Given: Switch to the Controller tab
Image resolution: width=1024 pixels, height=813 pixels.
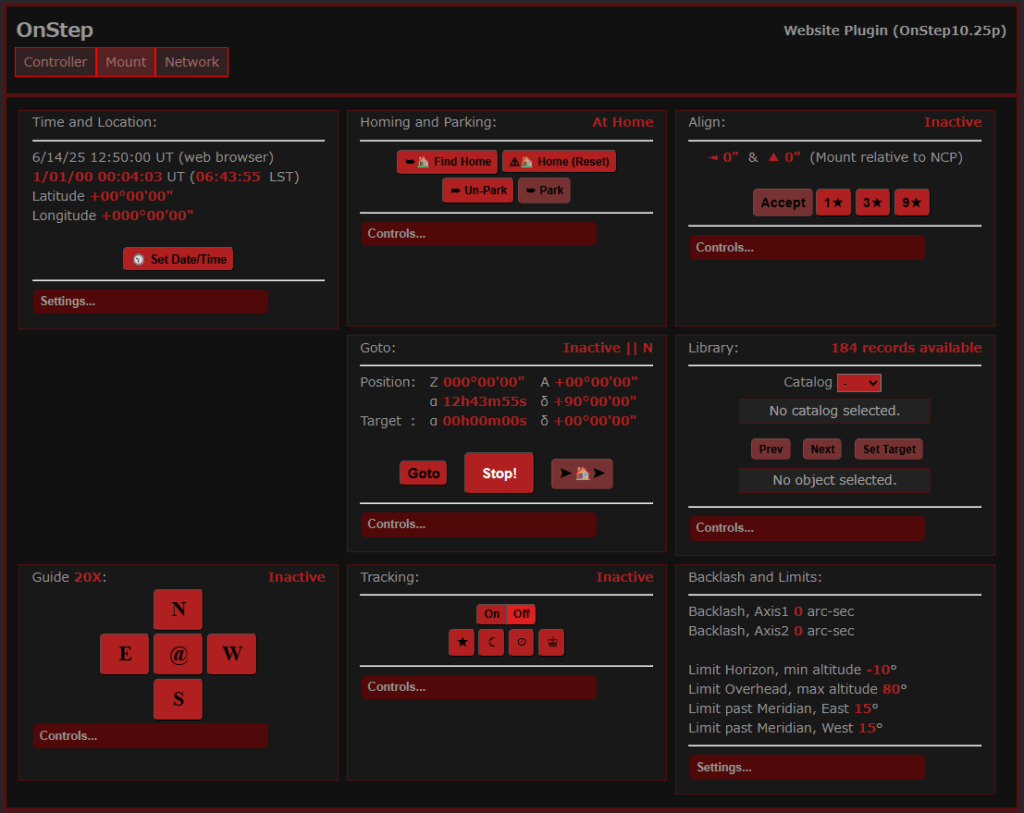Looking at the screenshot, I should [56, 62].
